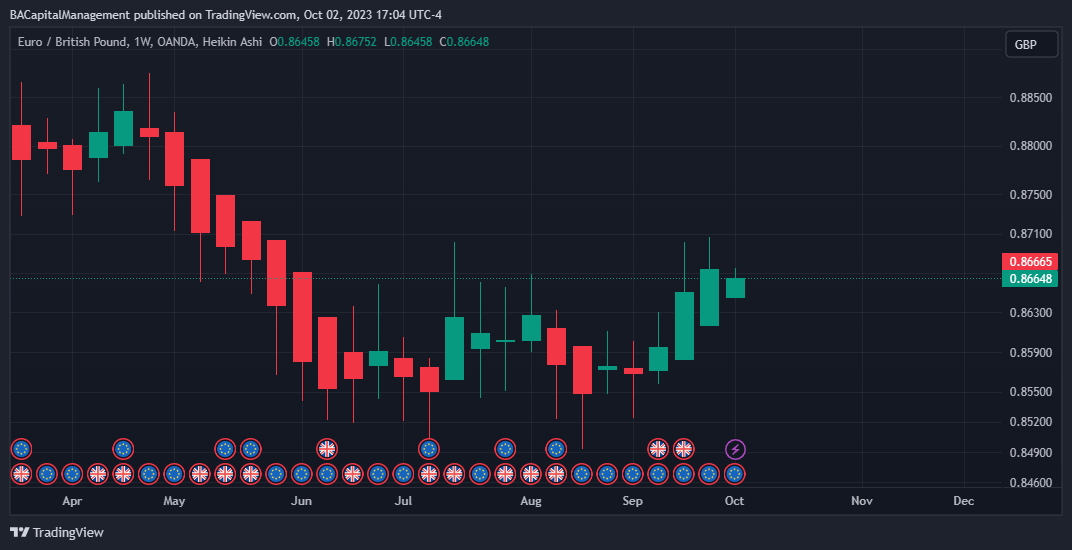1072x550 pixels.
Task: Click EU flag beneath first September upper UK flag
Action: pos(658,473)
